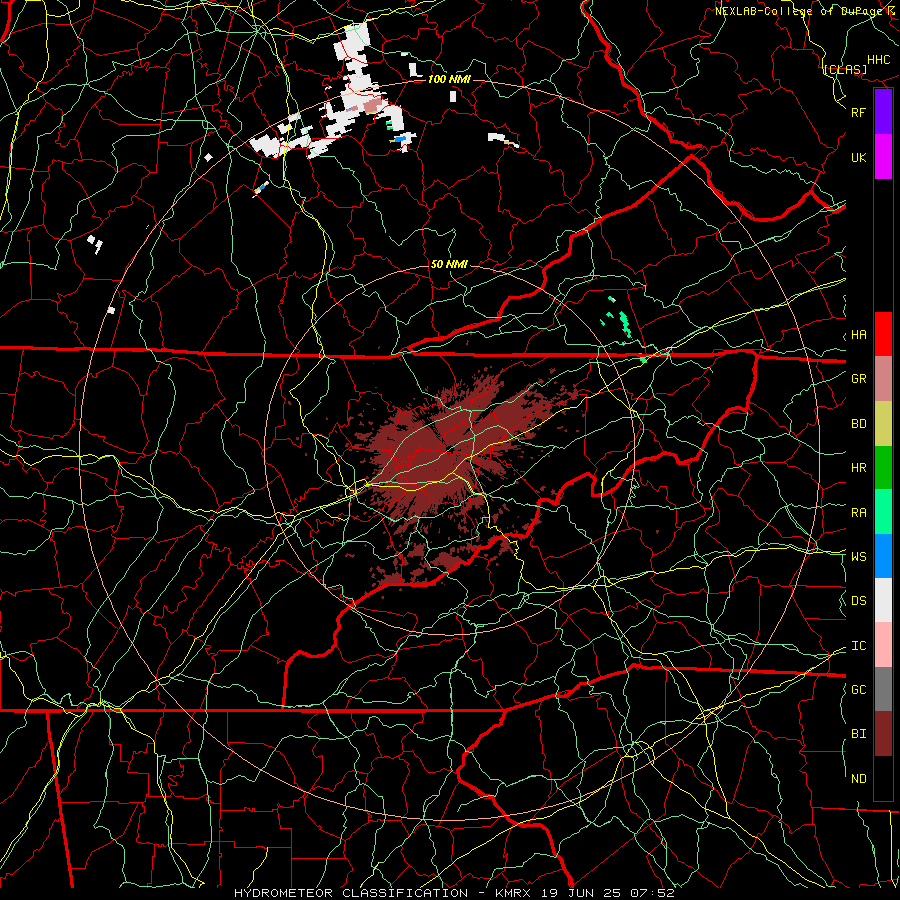This screenshot has width=900, height=900.
Task: Click the RF purple legend color swatch
Action: [883, 112]
